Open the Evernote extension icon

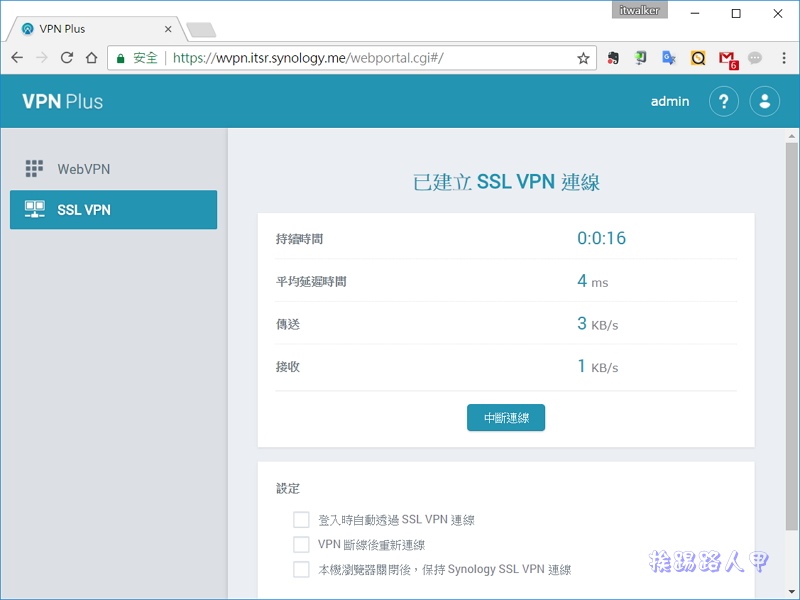[x=613, y=58]
